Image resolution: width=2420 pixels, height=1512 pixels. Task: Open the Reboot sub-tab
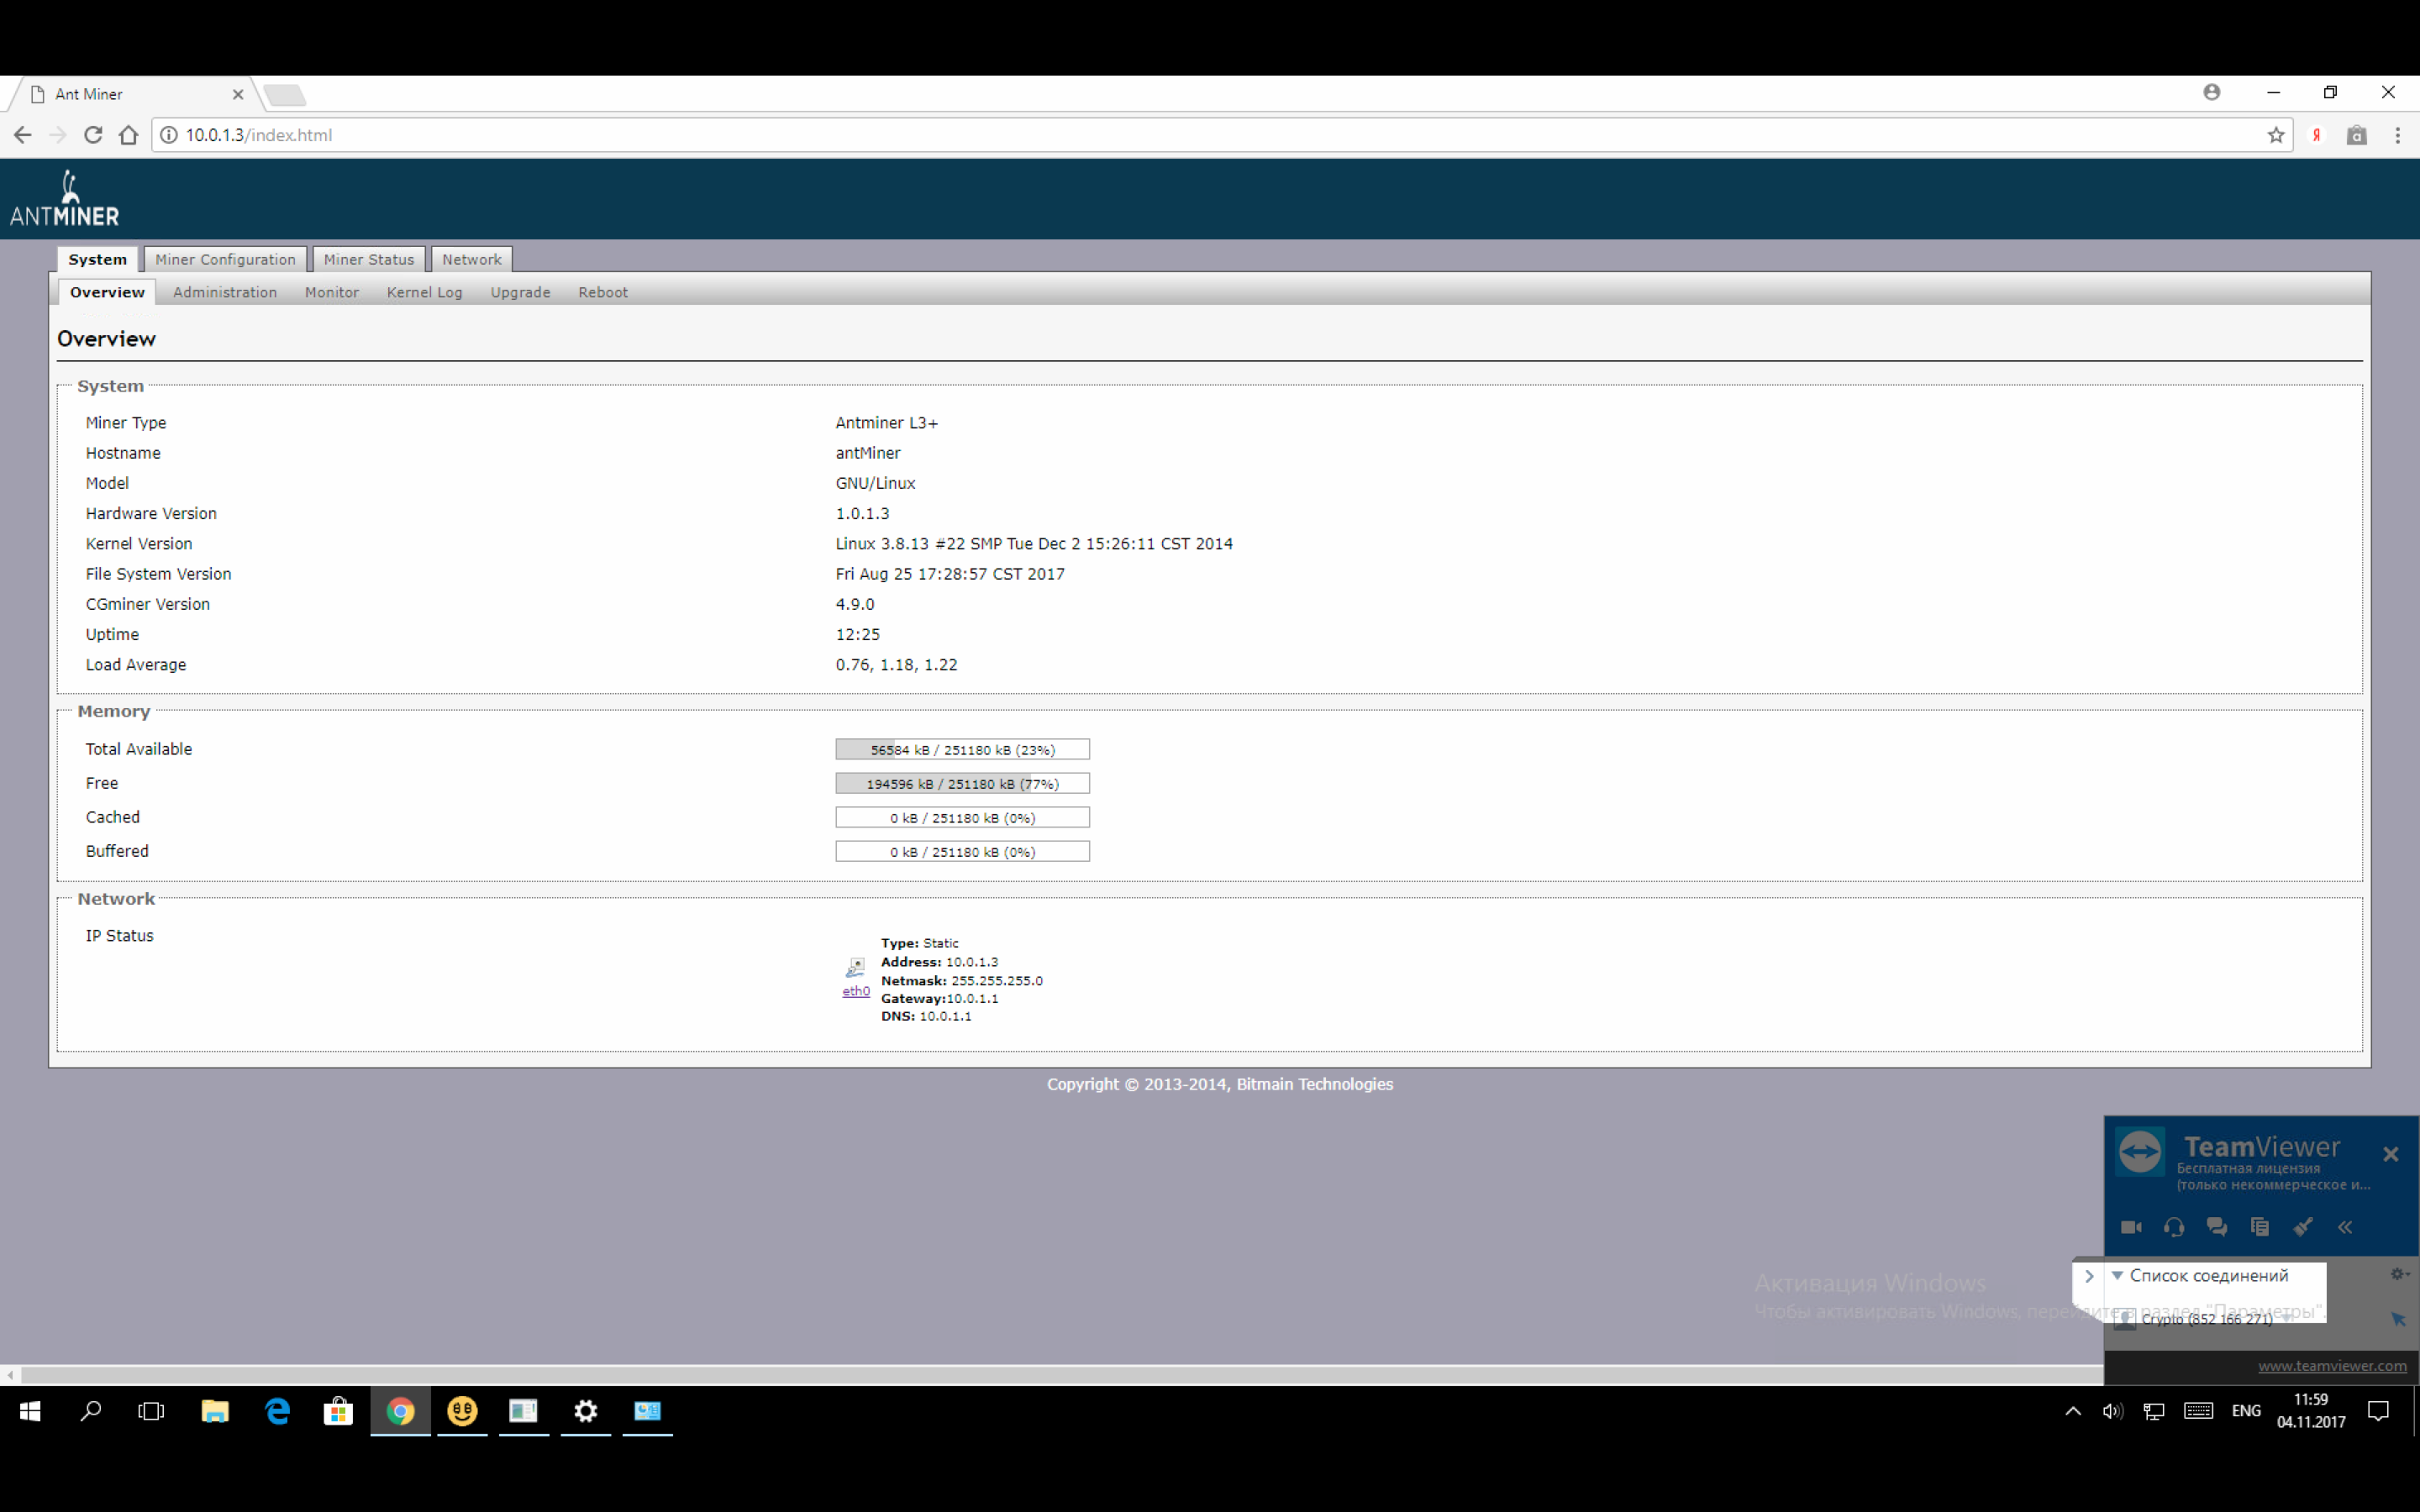(603, 292)
